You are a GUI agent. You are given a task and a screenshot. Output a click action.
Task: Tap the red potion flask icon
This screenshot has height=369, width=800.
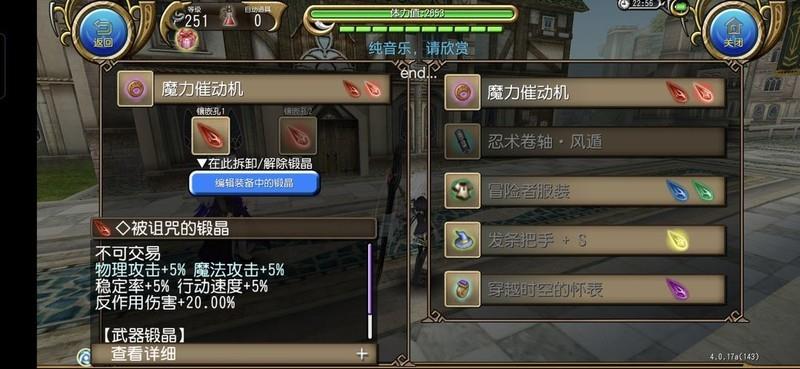pyautogui.click(x=228, y=18)
